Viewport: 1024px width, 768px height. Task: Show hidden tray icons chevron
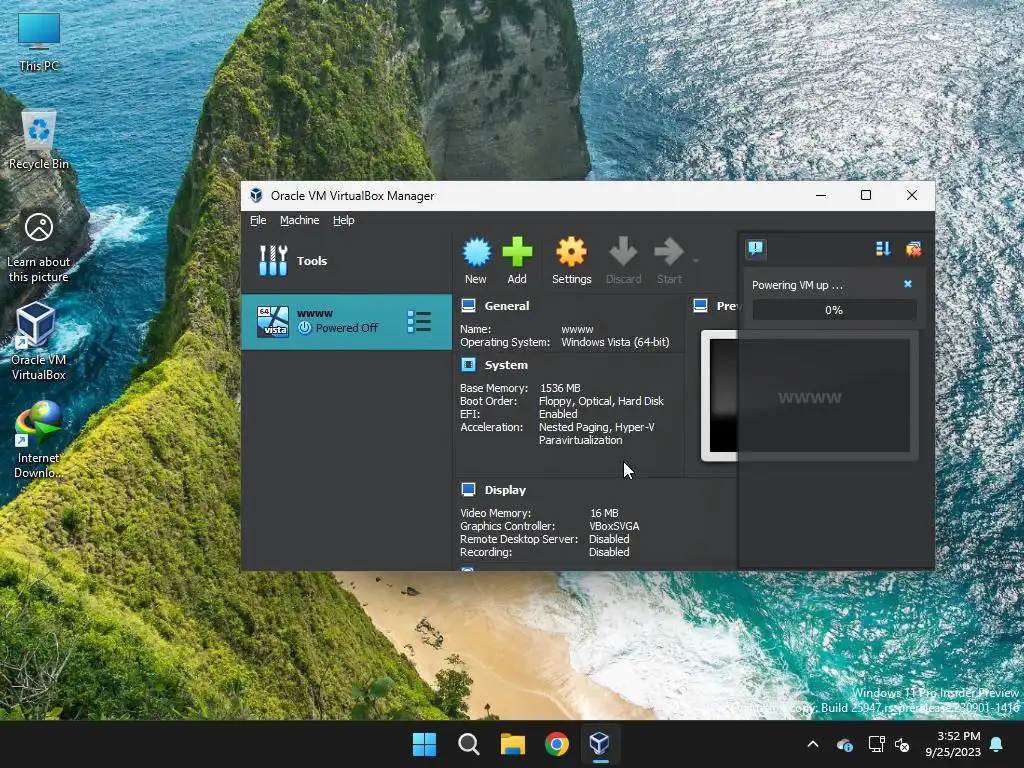(812, 744)
